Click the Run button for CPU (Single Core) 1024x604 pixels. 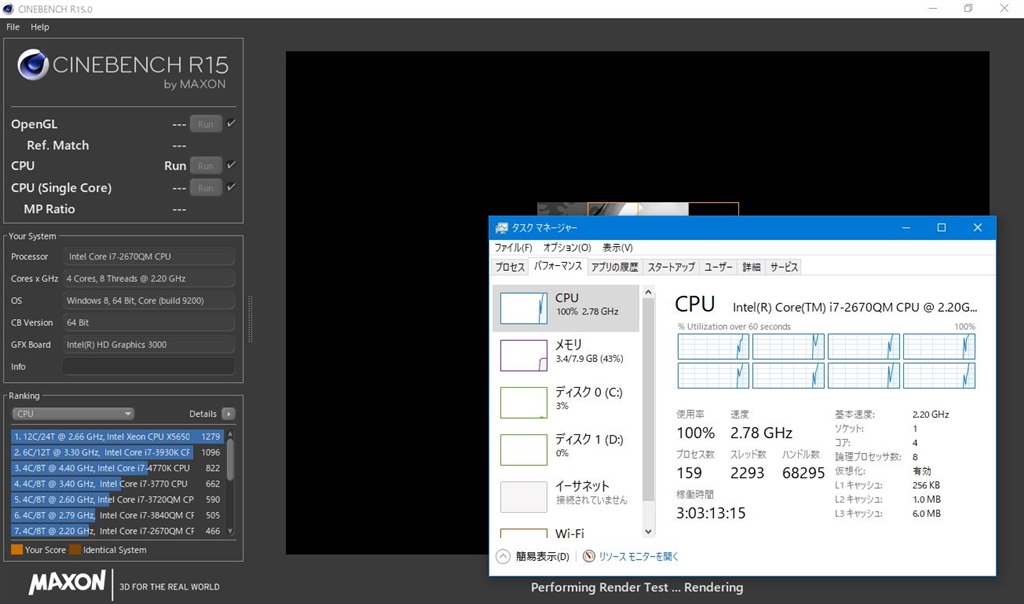click(206, 188)
